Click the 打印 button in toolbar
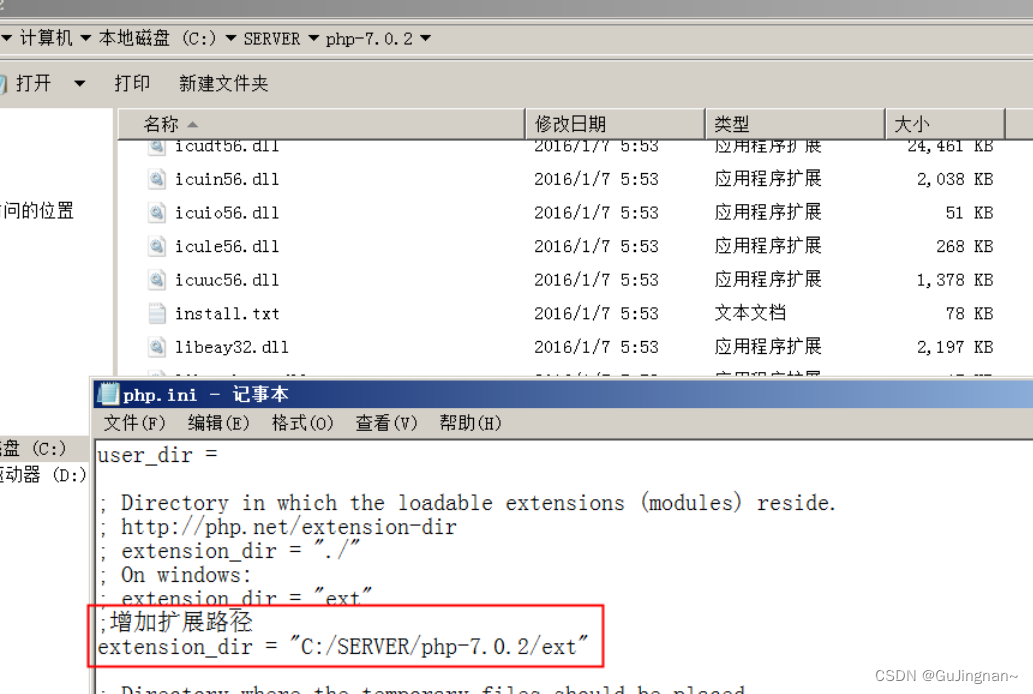 [x=133, y=83]
